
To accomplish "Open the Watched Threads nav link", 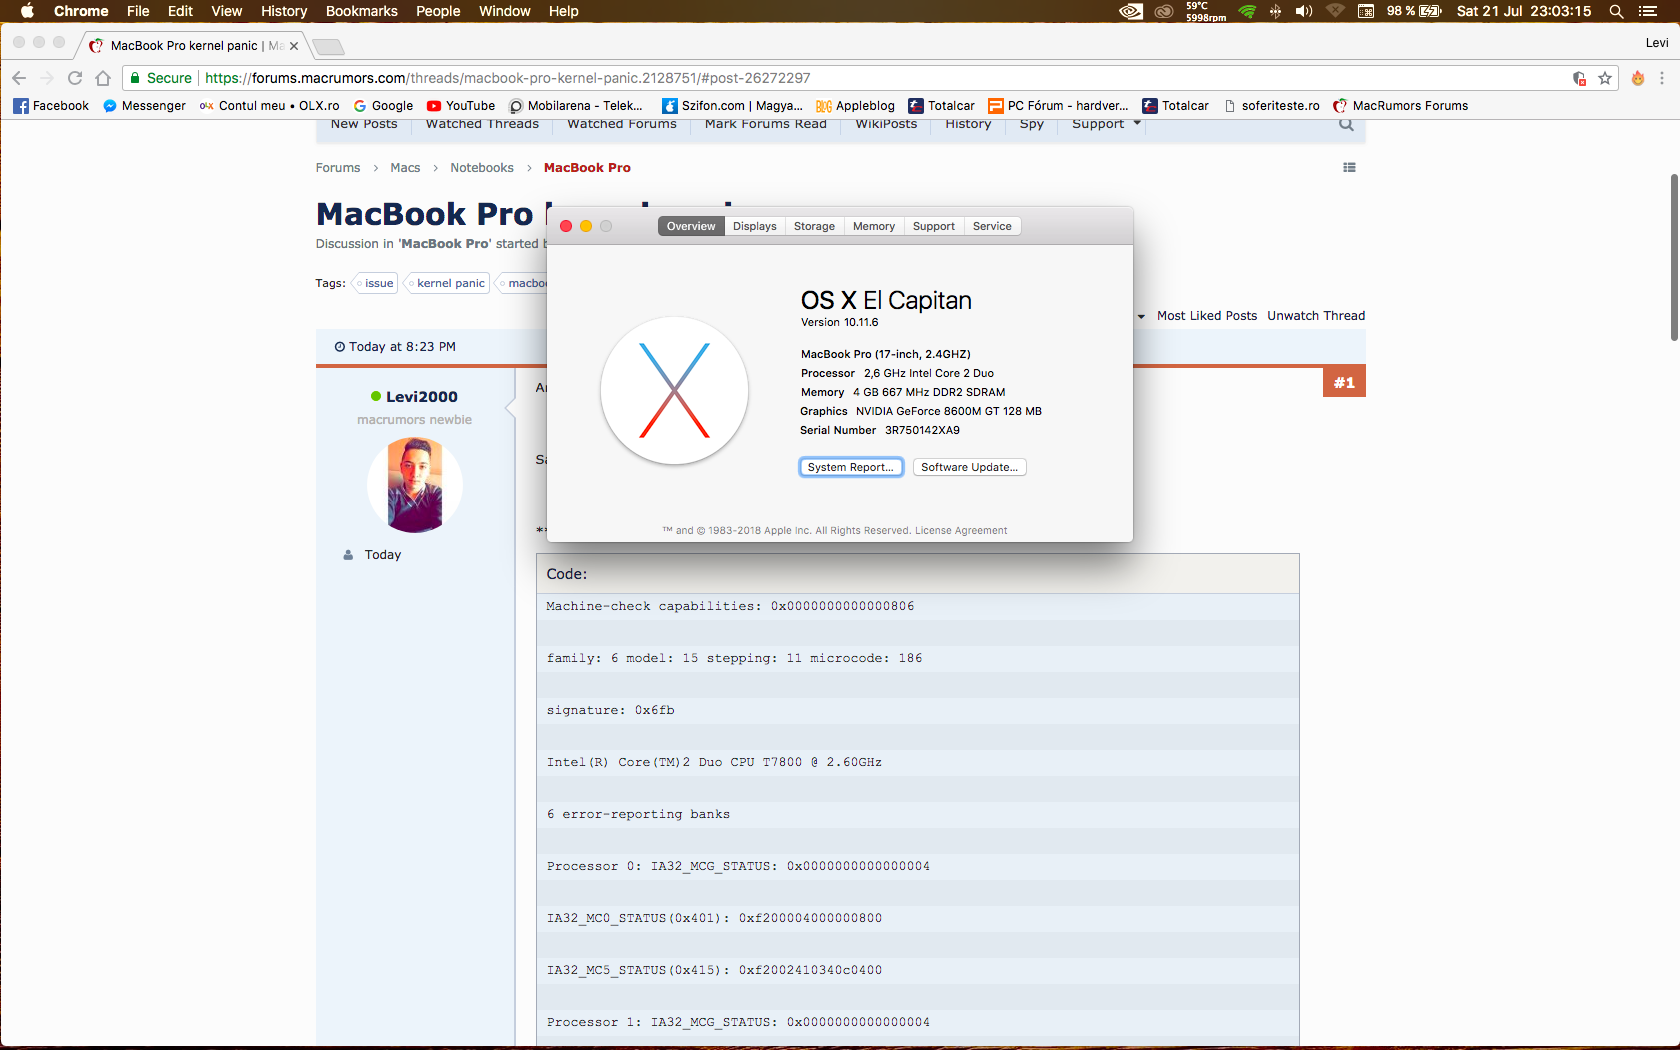I will [x=482, y=124].
